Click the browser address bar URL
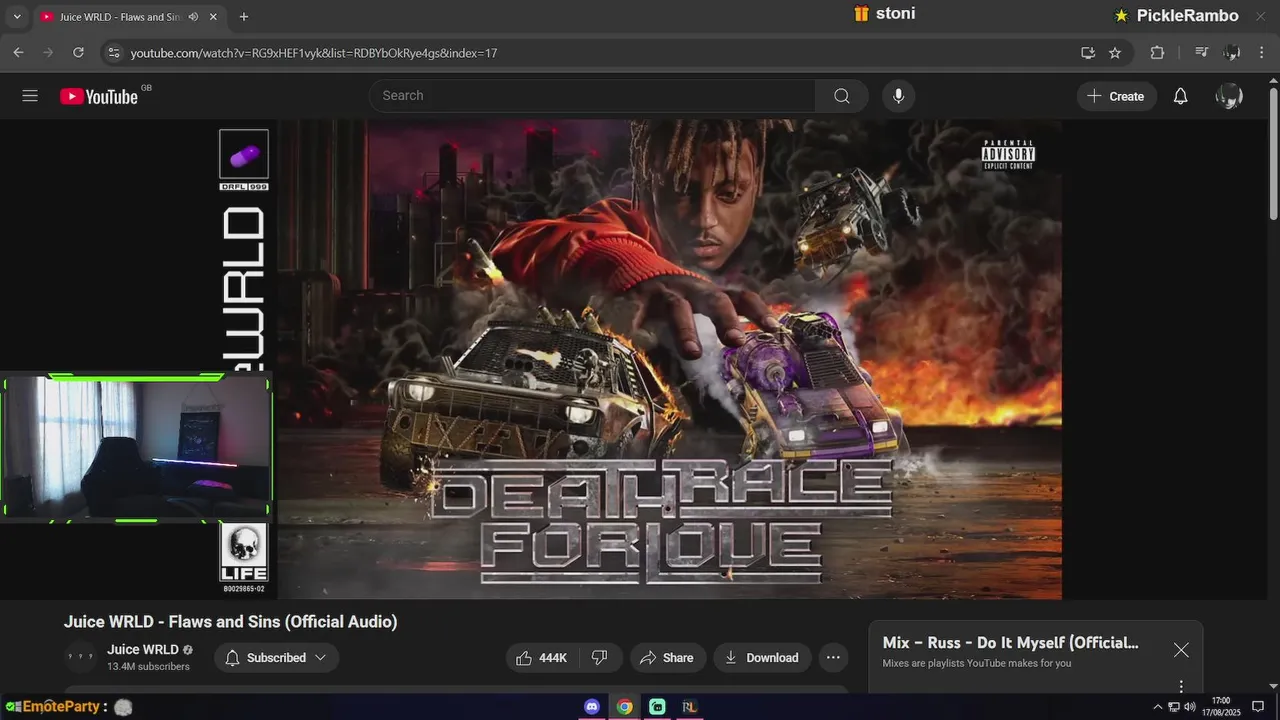 314,53
